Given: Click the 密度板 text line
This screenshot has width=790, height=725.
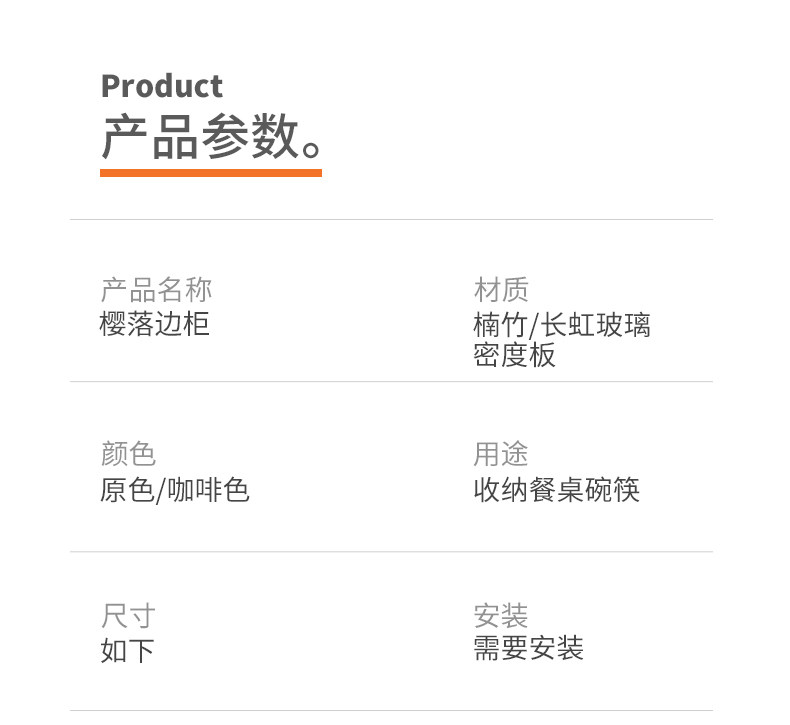Looking at the screenshot, I should [514, 355].
